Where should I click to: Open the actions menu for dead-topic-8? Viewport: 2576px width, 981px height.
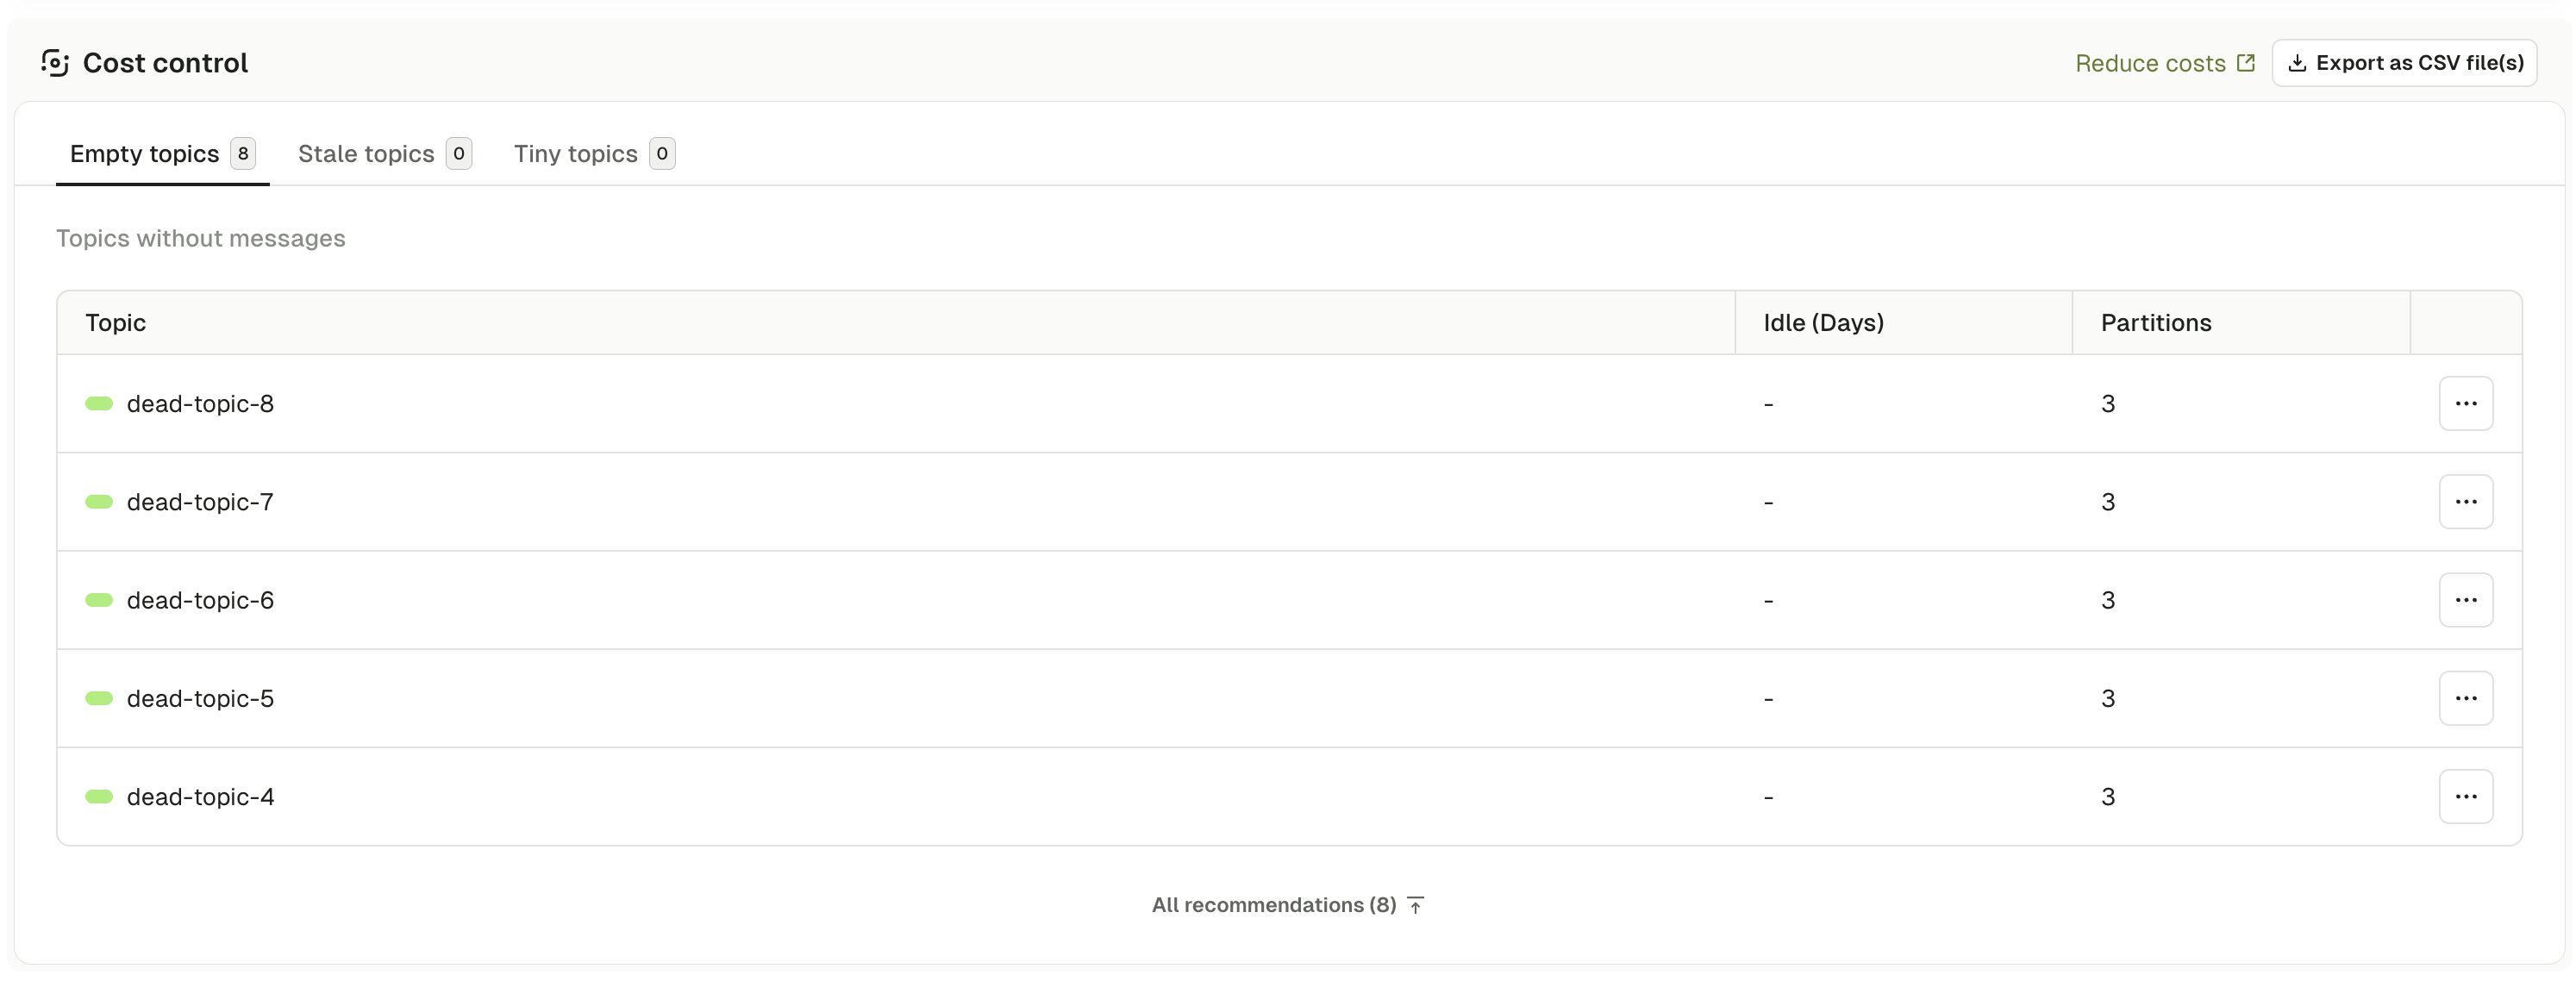2466,403
